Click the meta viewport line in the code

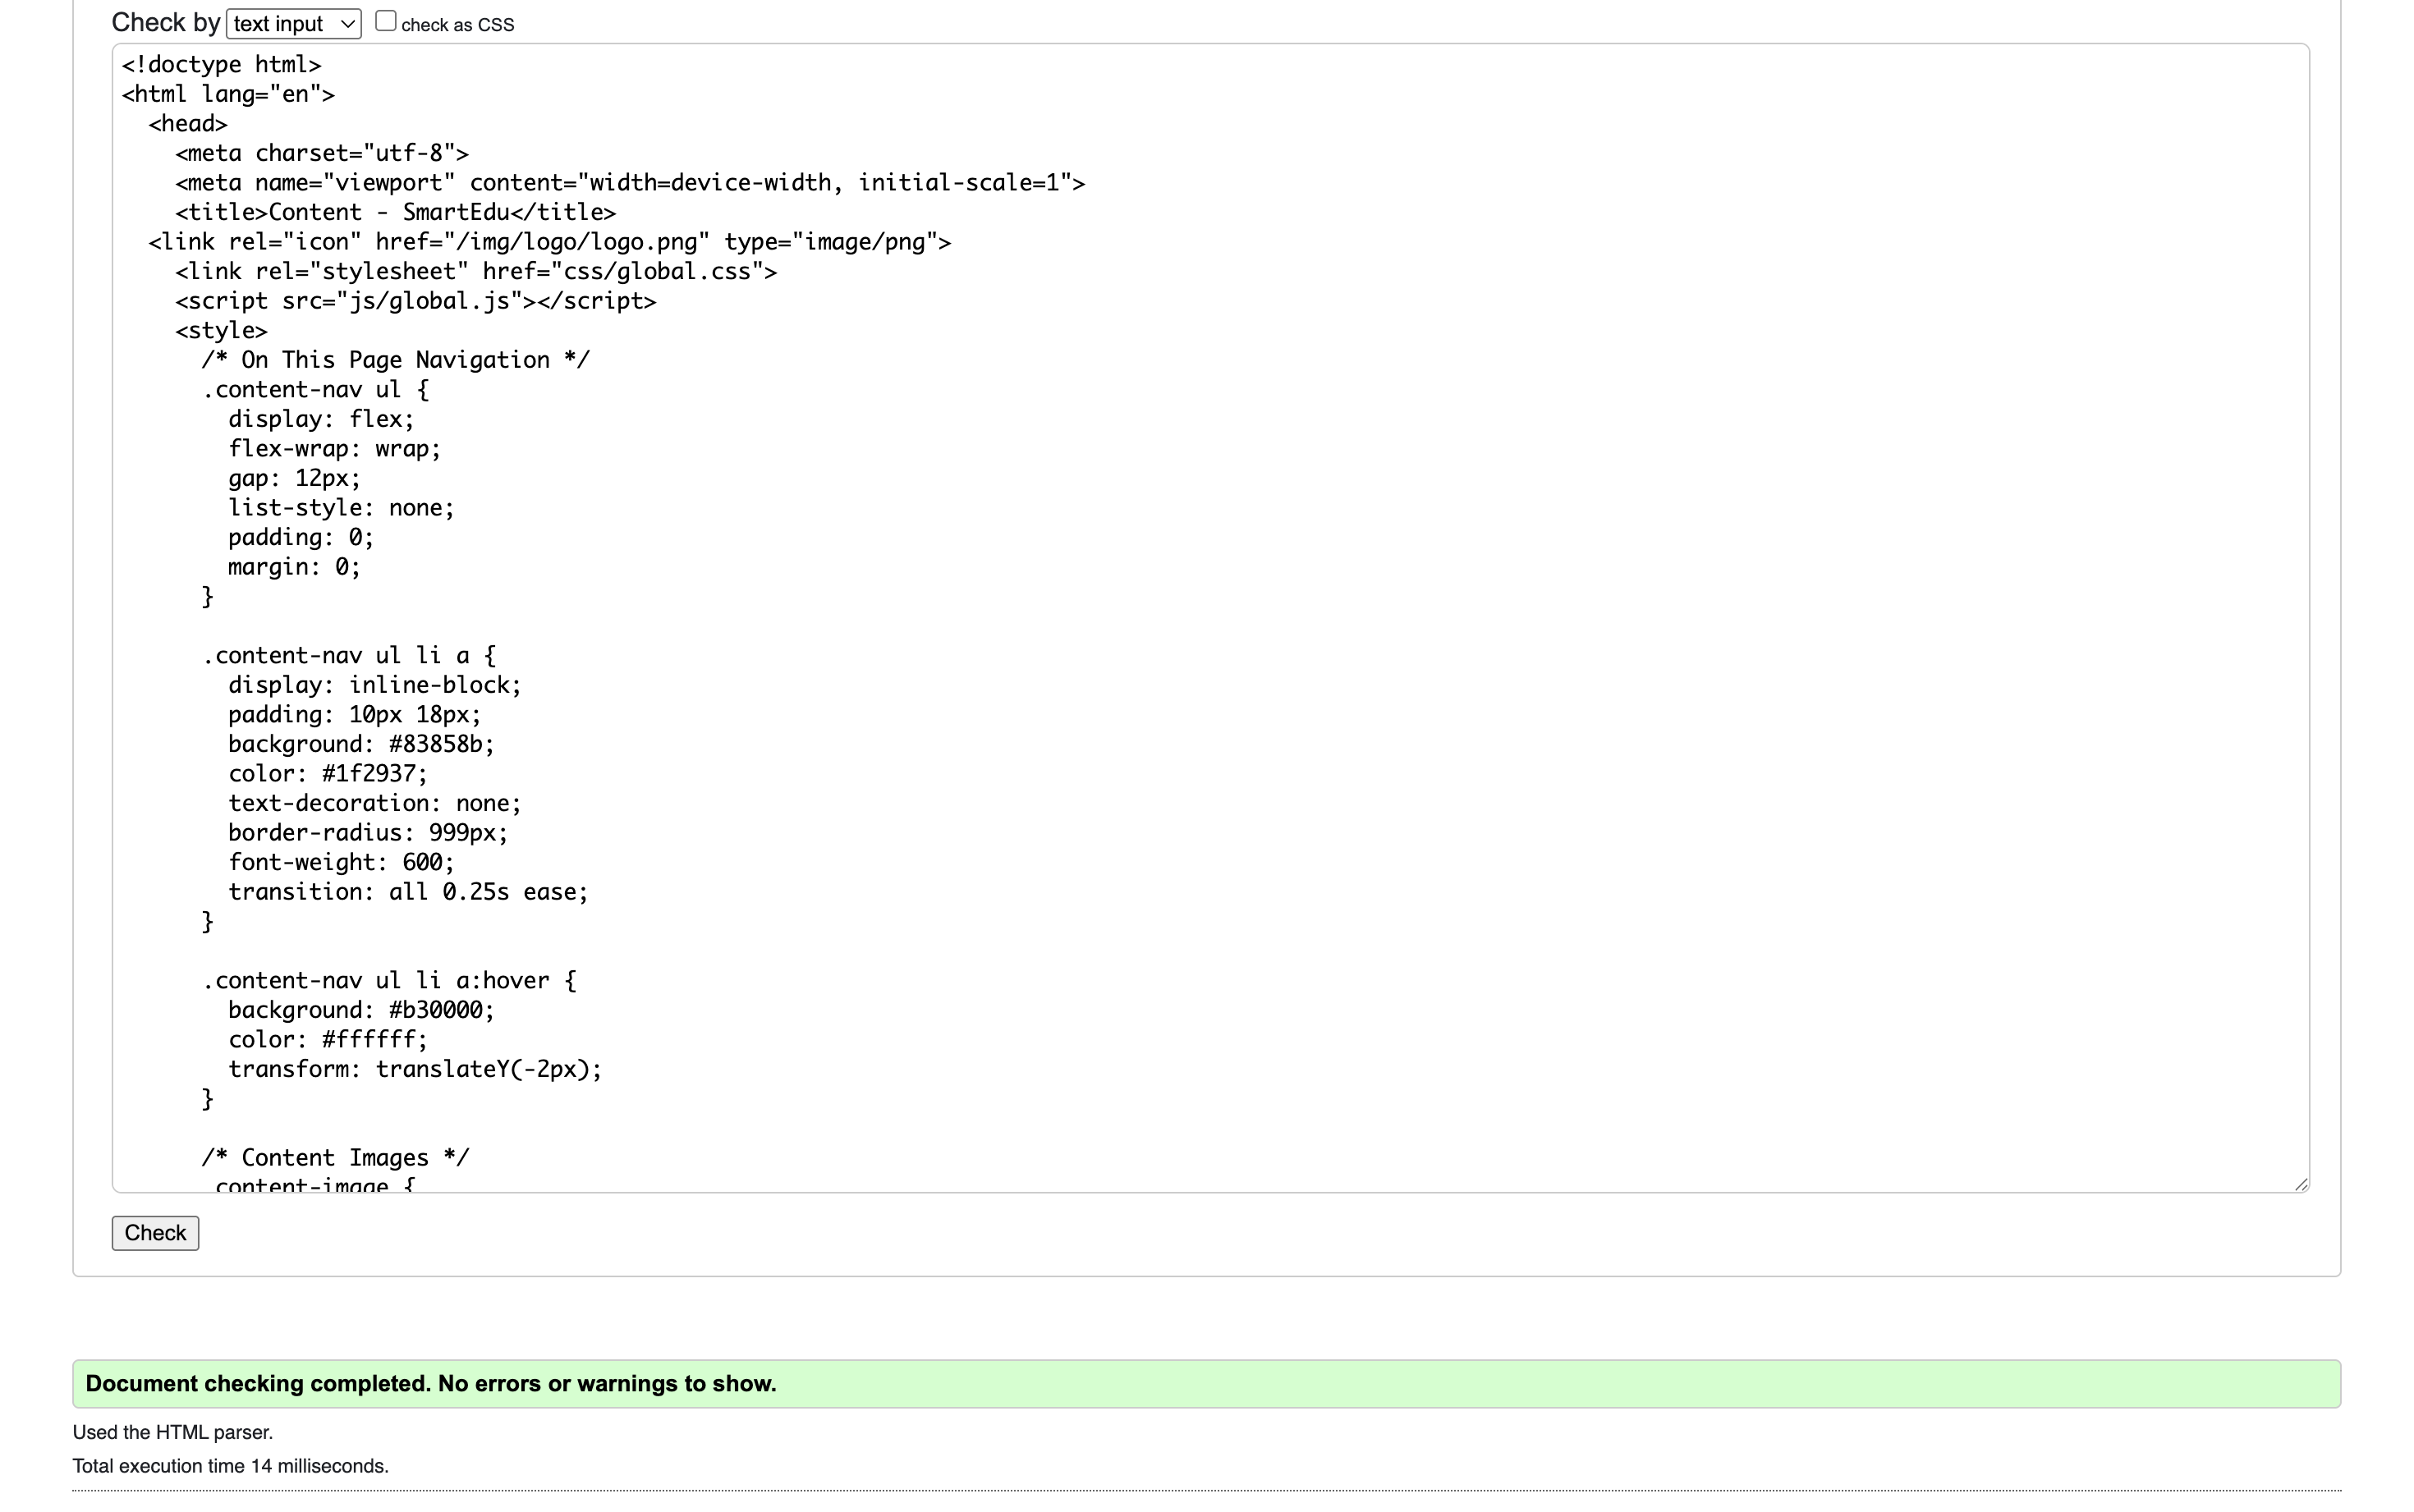point(629,183)
